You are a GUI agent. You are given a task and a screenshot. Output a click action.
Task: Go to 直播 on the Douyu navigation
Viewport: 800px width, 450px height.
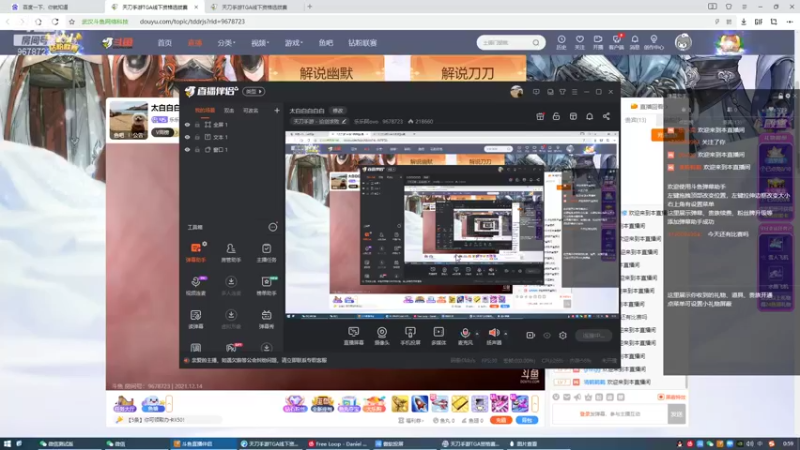click(194, 43)
